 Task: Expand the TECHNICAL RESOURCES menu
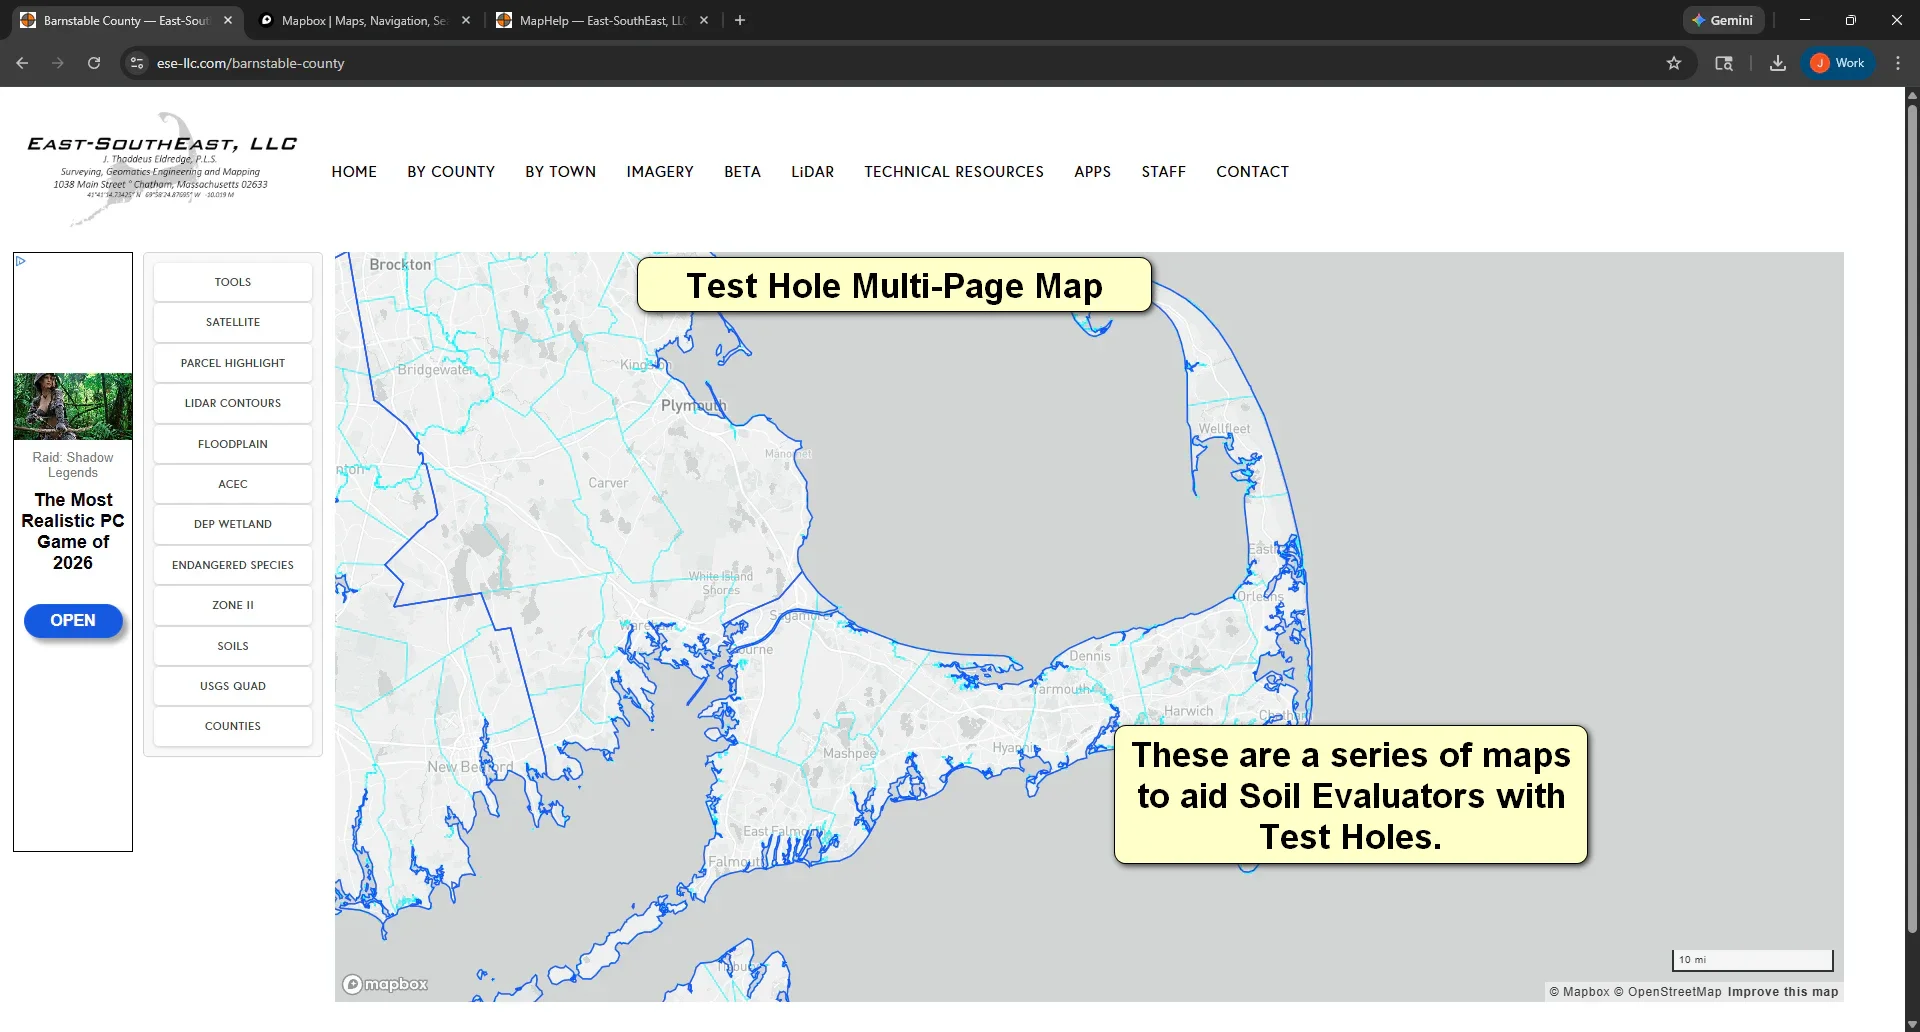coord(954,171)
